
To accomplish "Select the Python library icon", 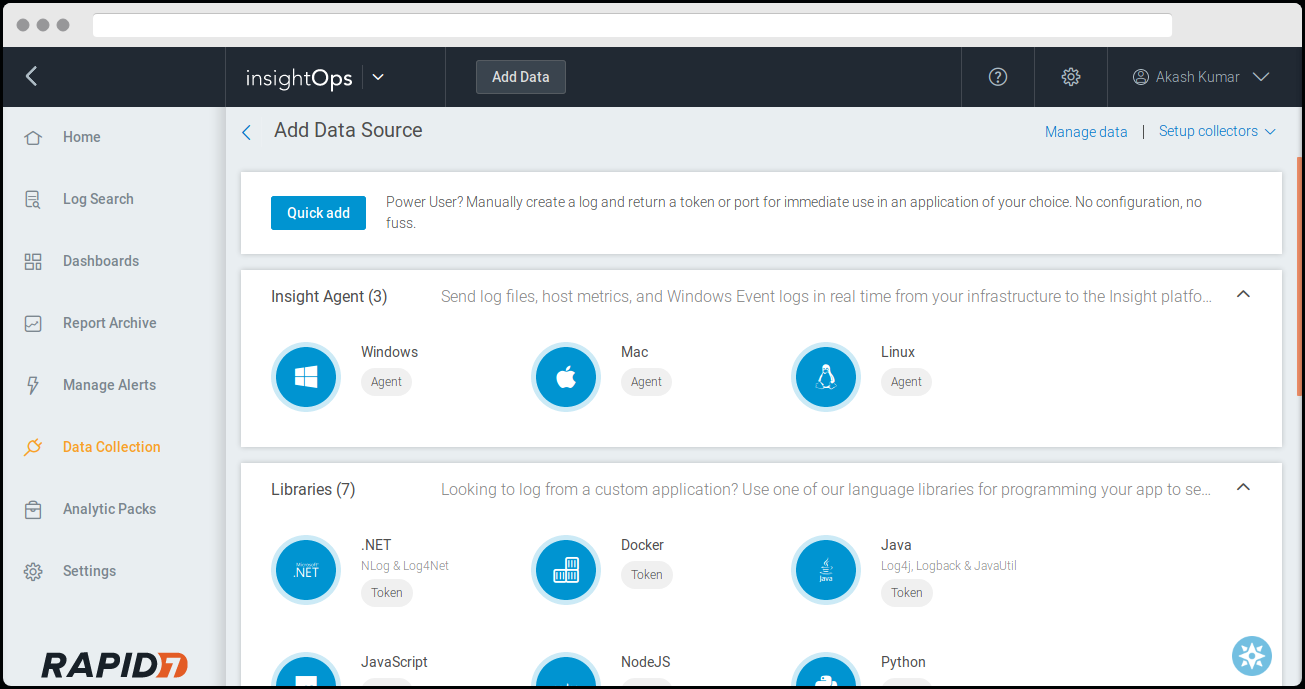I will click(826, 671).
